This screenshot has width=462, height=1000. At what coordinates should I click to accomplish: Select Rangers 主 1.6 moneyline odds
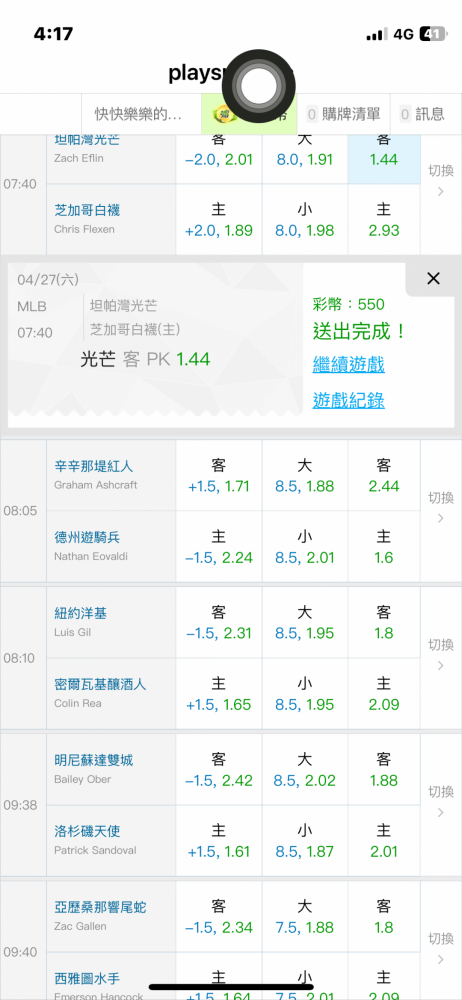384,547
